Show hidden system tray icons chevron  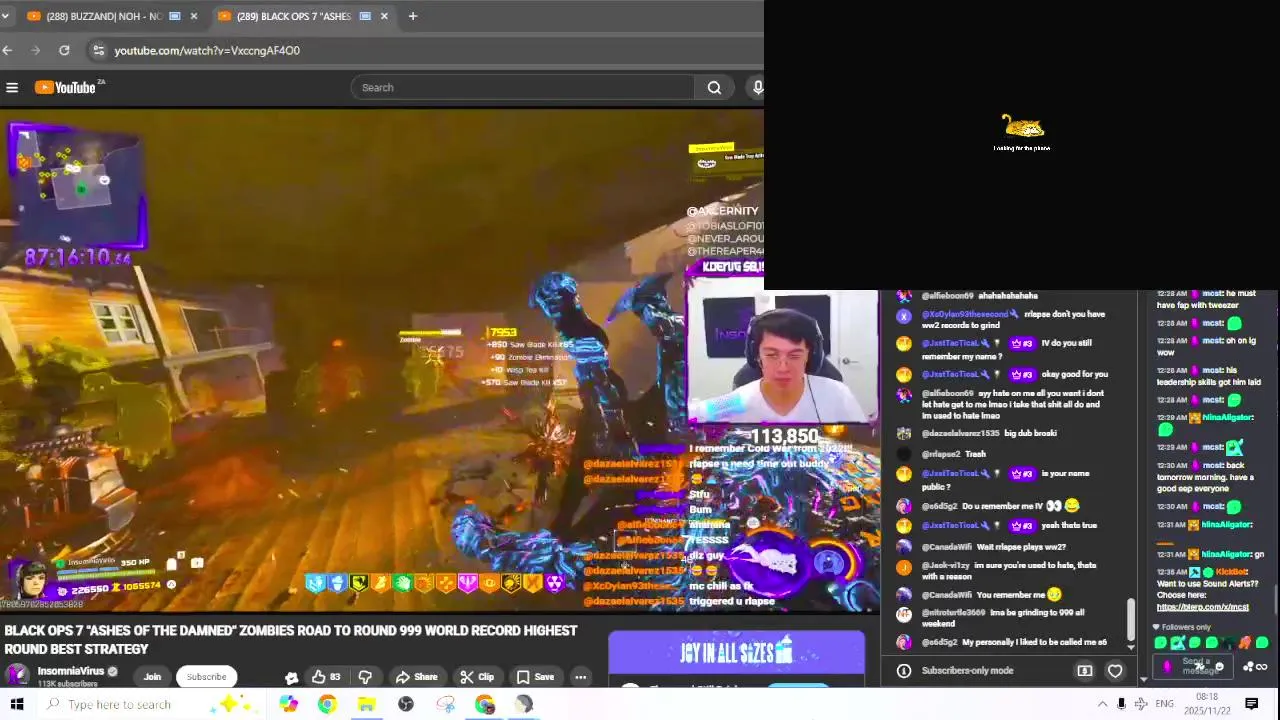[1102, 704]
